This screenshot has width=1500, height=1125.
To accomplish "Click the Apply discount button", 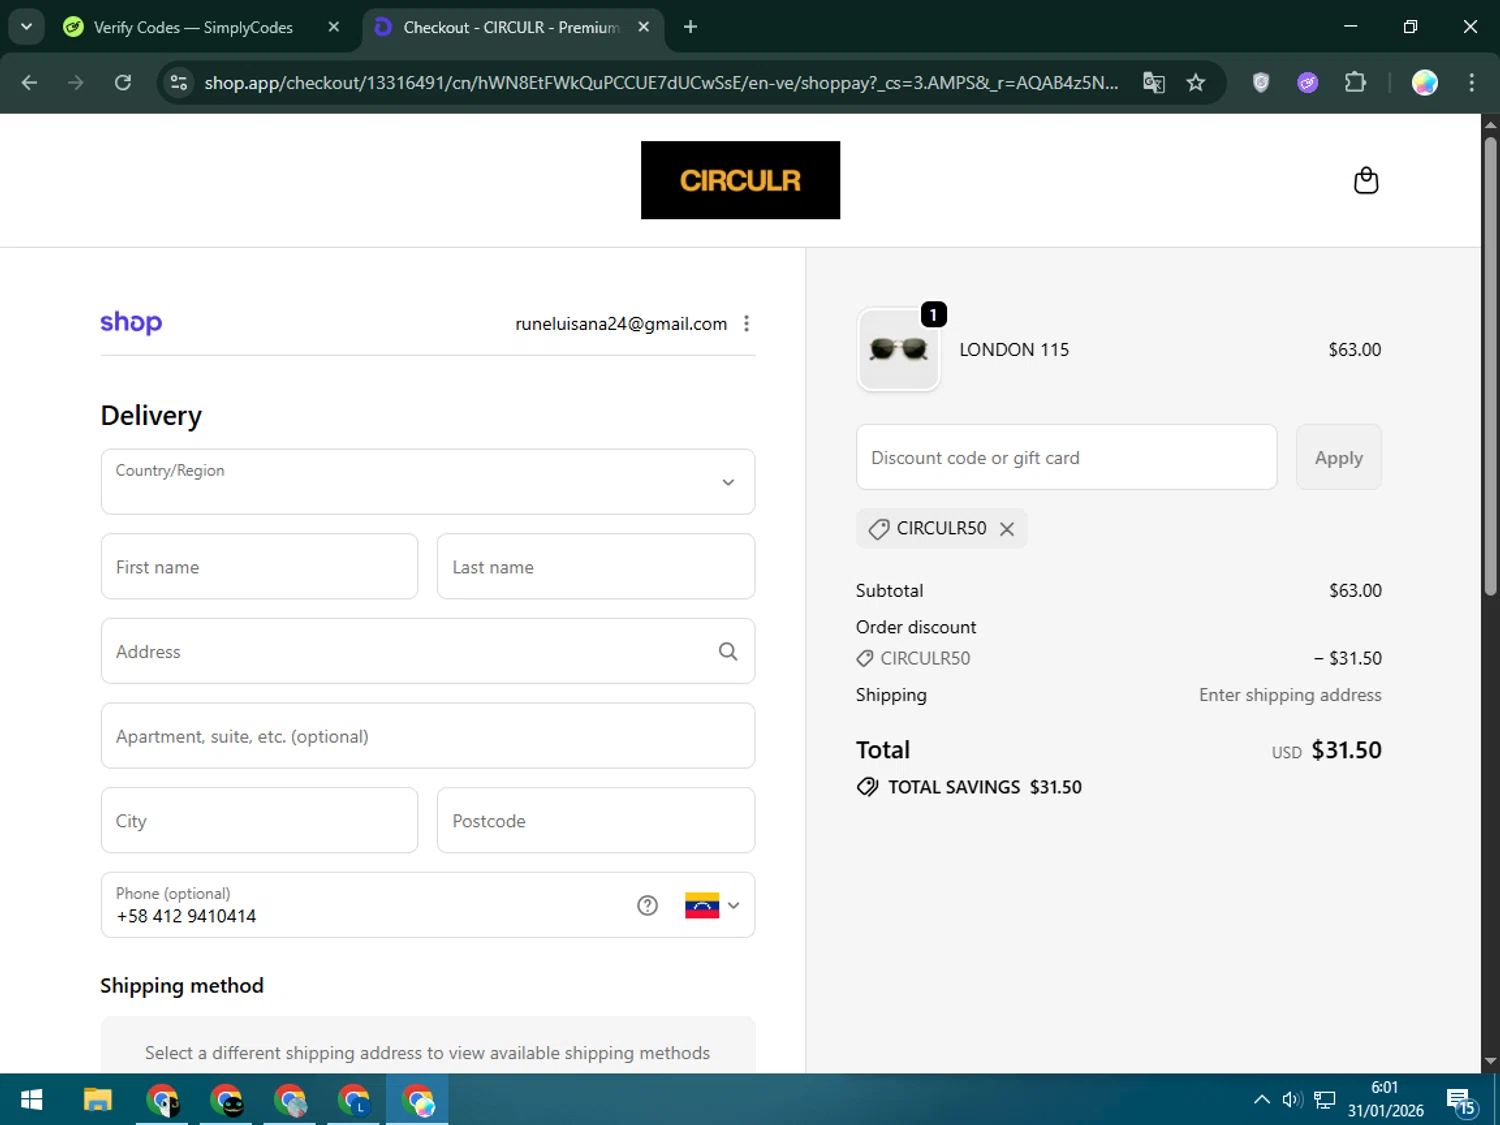I will (x=1338, y=458).
